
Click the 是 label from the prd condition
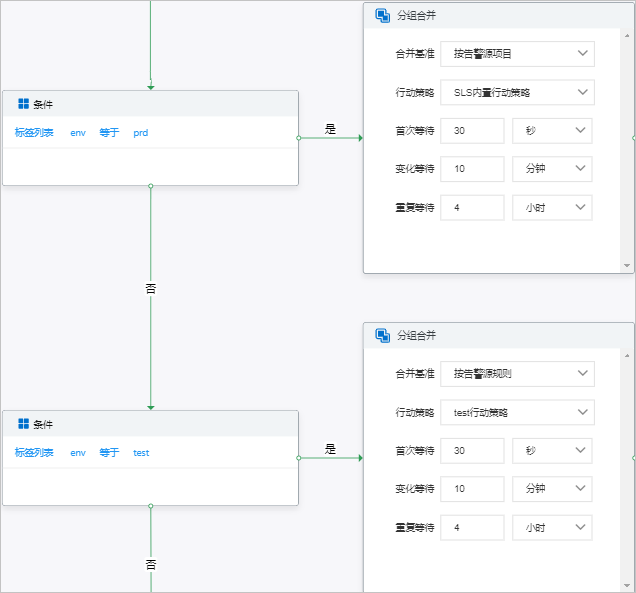(330, 129)
